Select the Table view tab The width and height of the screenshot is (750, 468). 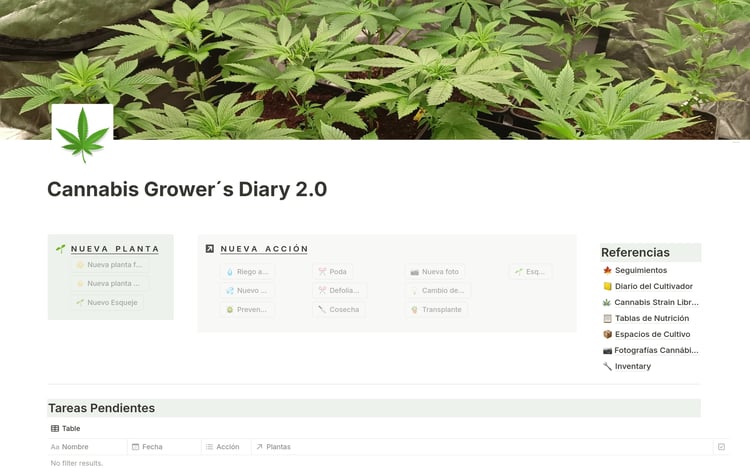click(x=66, y=428)
